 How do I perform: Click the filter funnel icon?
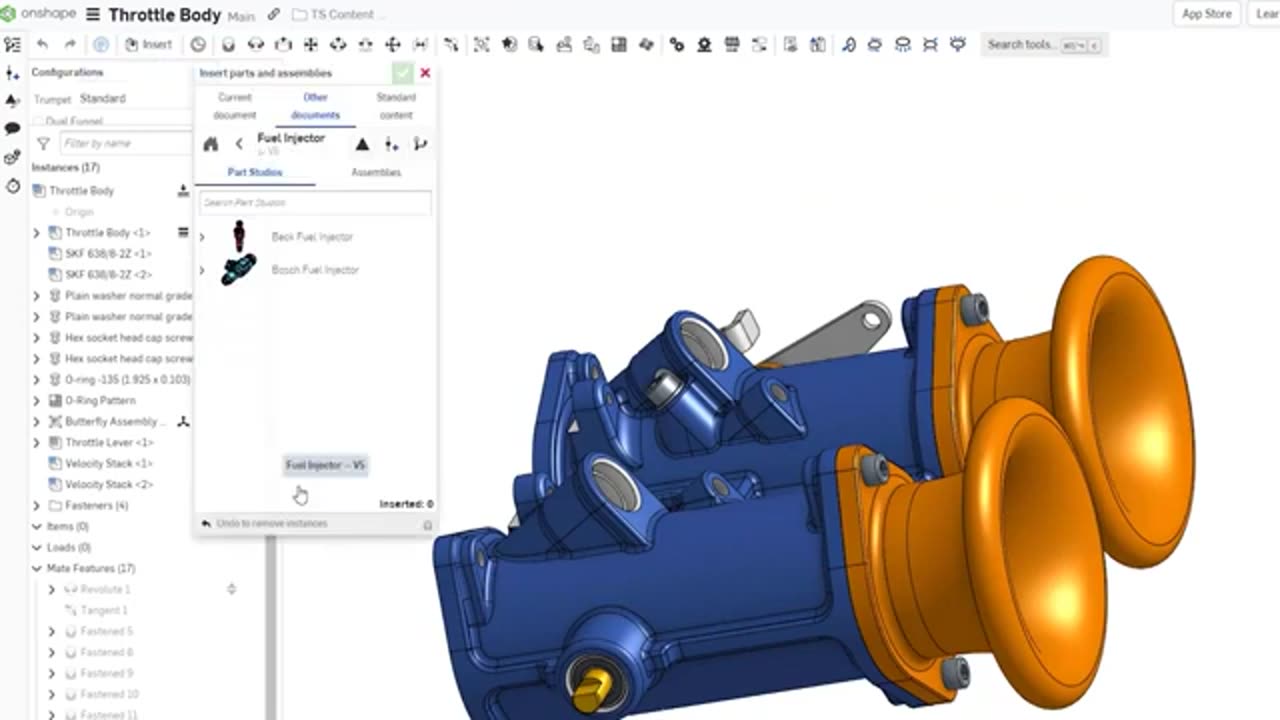[43, 143]
